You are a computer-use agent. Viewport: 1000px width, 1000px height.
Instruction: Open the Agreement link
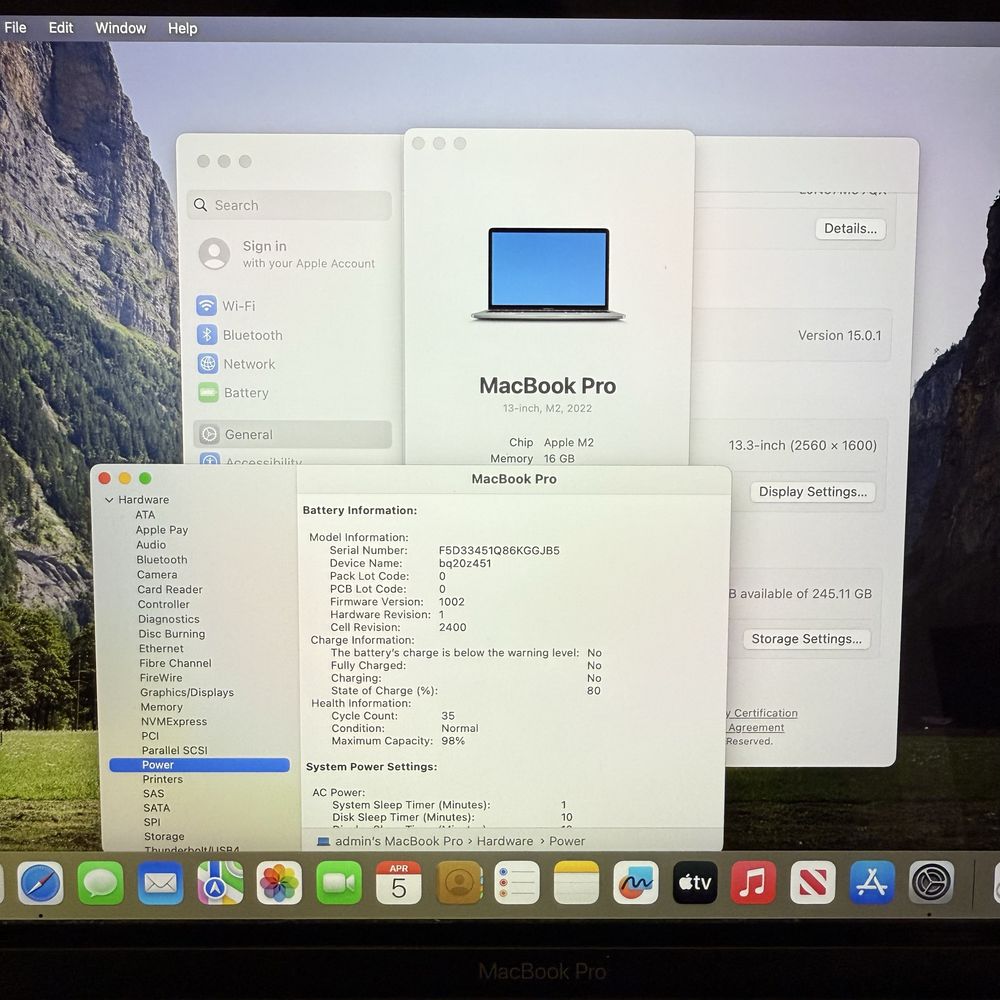(756, 728)
